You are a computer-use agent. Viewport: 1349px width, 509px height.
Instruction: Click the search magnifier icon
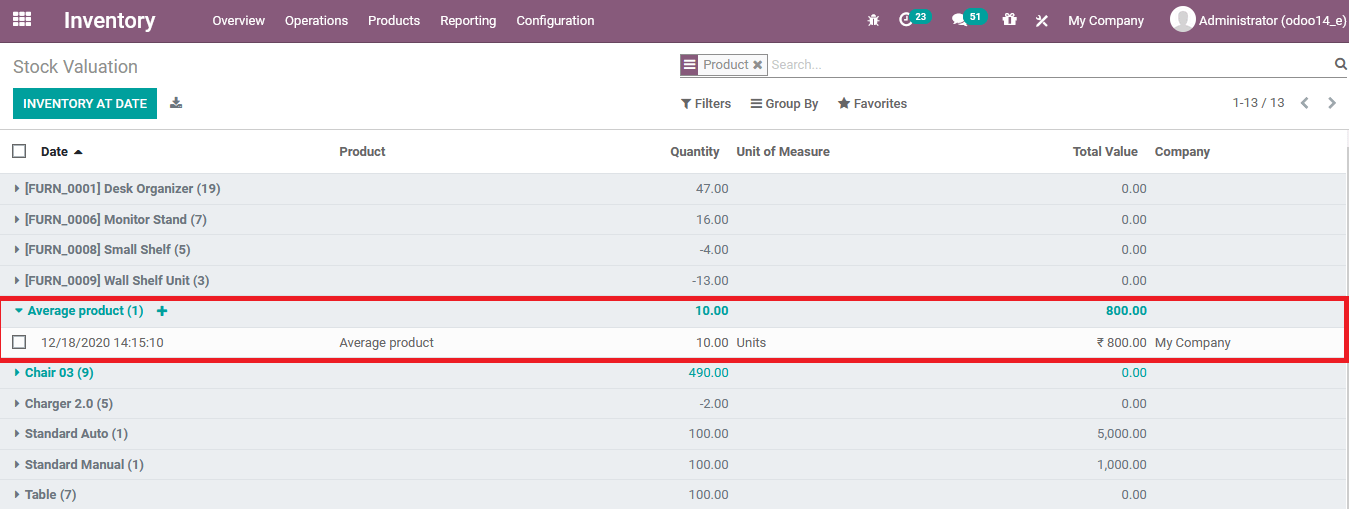point(1340,64)
